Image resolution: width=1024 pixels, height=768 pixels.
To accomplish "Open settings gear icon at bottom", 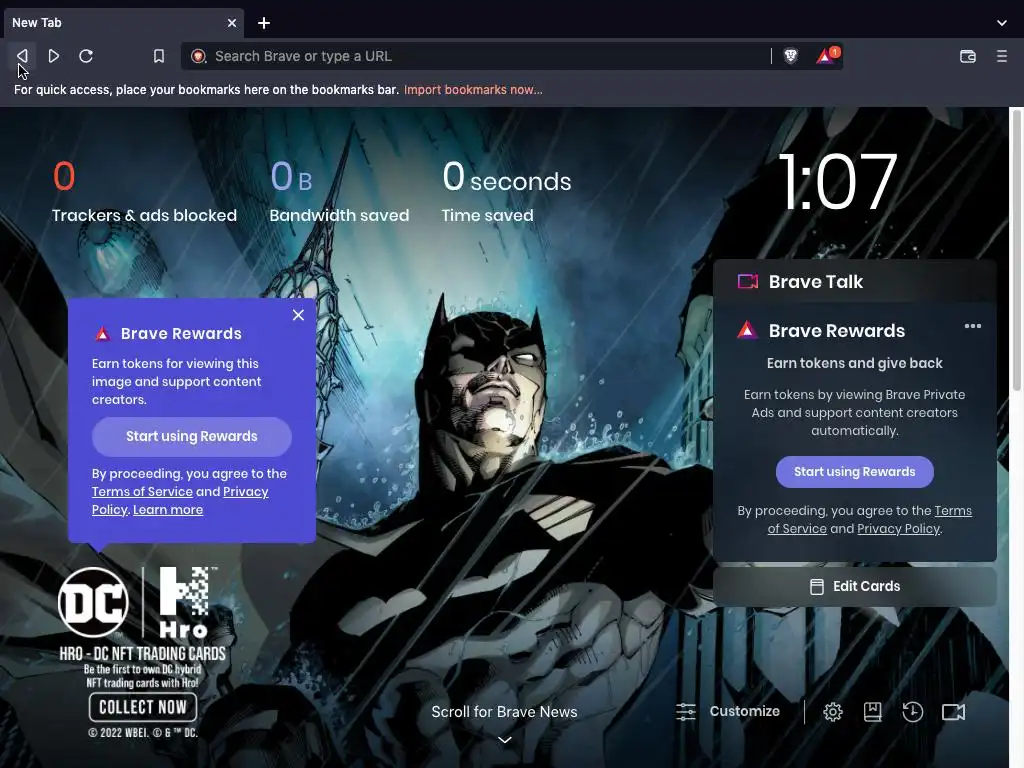I will click(x=833, y=712).
